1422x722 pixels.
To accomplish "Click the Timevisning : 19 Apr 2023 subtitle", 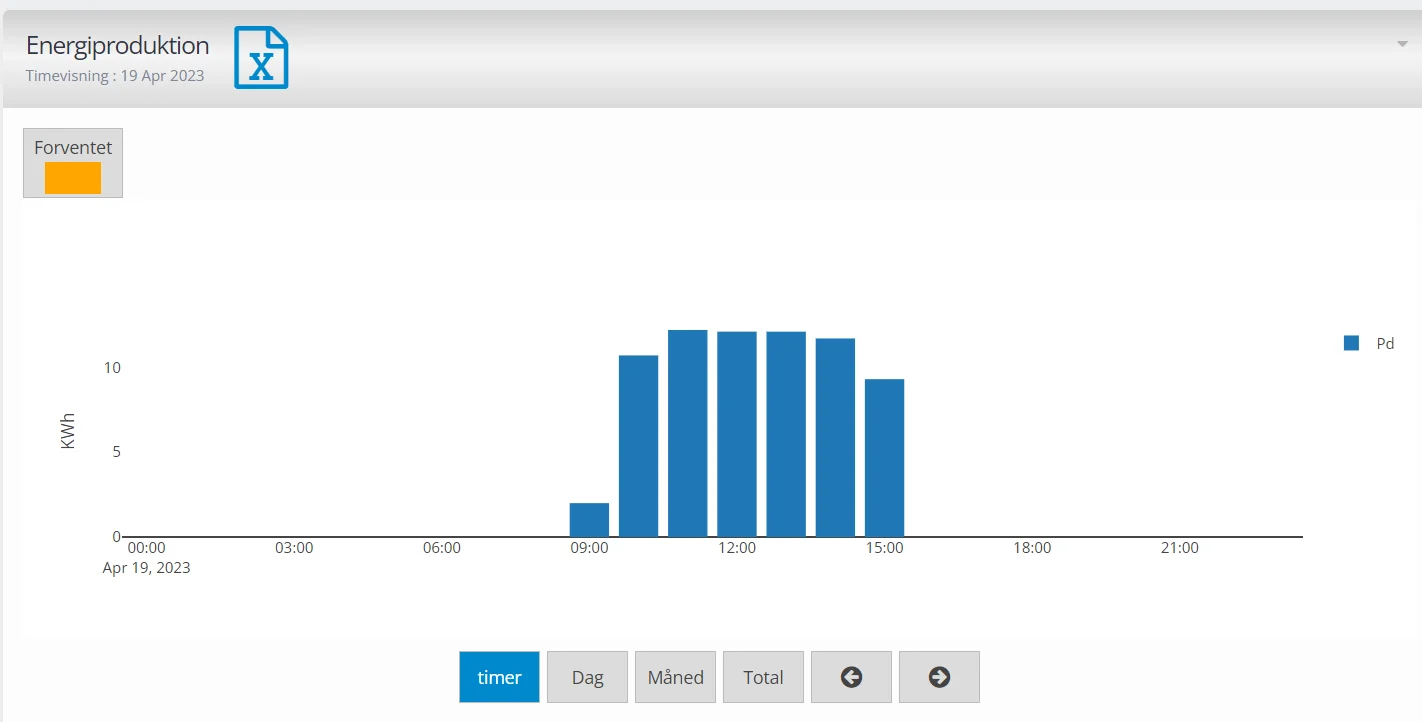I will point(115,76).
